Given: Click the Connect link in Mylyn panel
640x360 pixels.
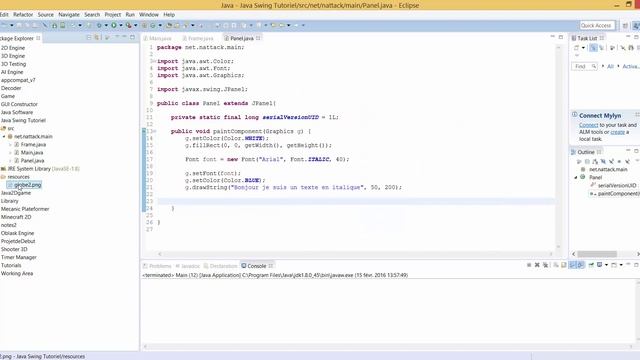Looking at the screenshot, I should (588, 125).
